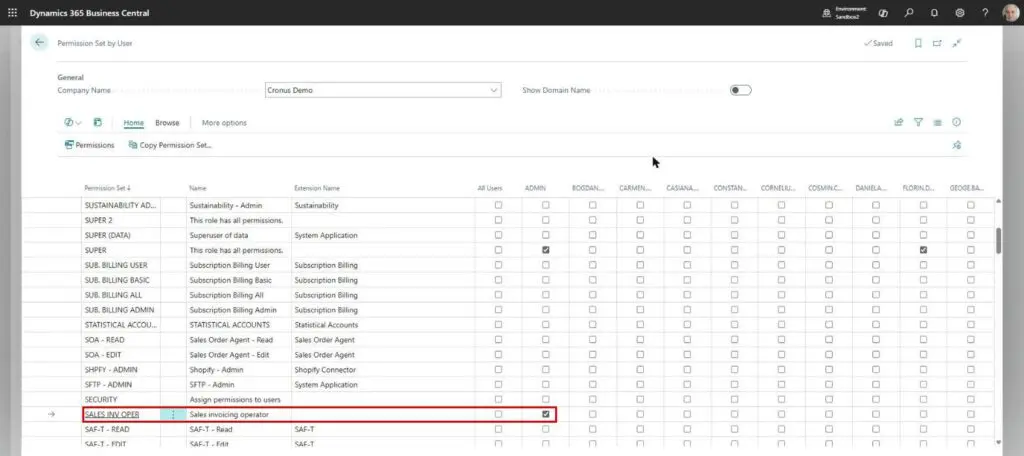Click the pin action bar icon

coord(957,145)
